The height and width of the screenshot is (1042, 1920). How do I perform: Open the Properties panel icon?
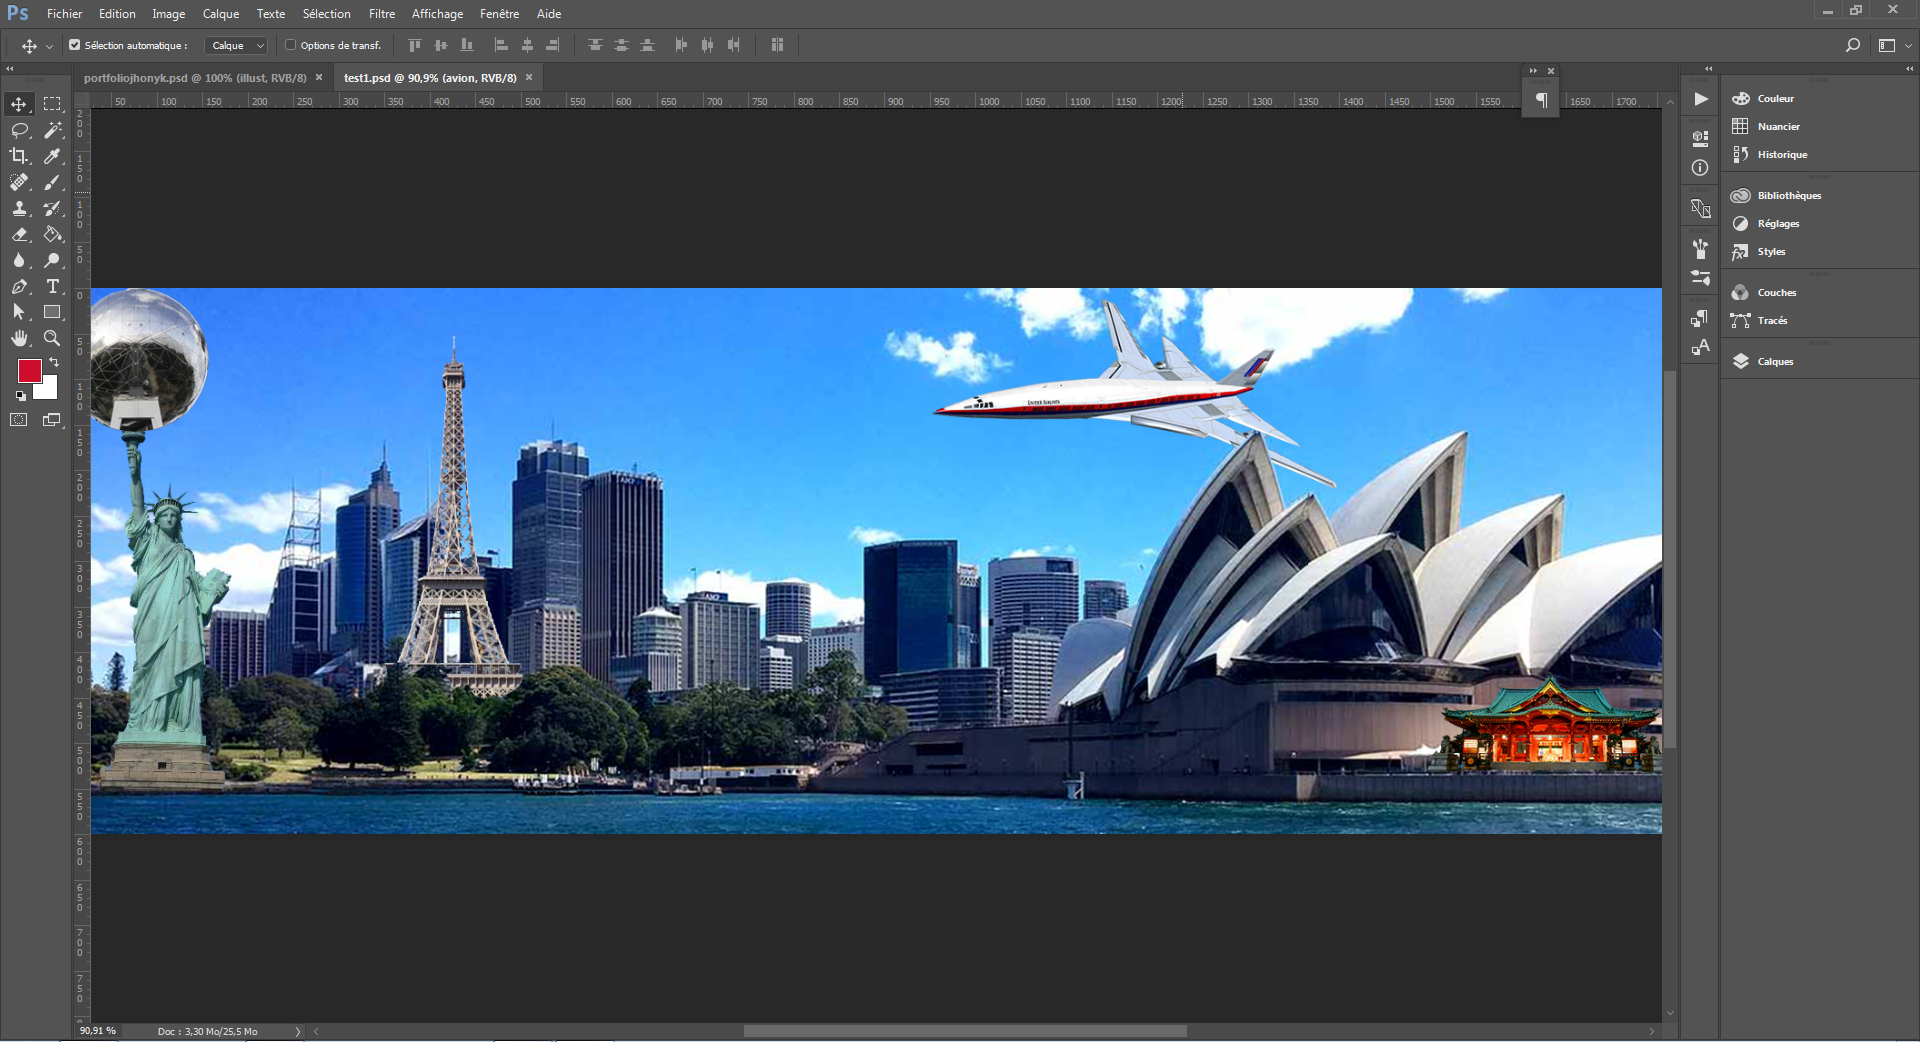pyautogui.click(x=1700, y=139)
